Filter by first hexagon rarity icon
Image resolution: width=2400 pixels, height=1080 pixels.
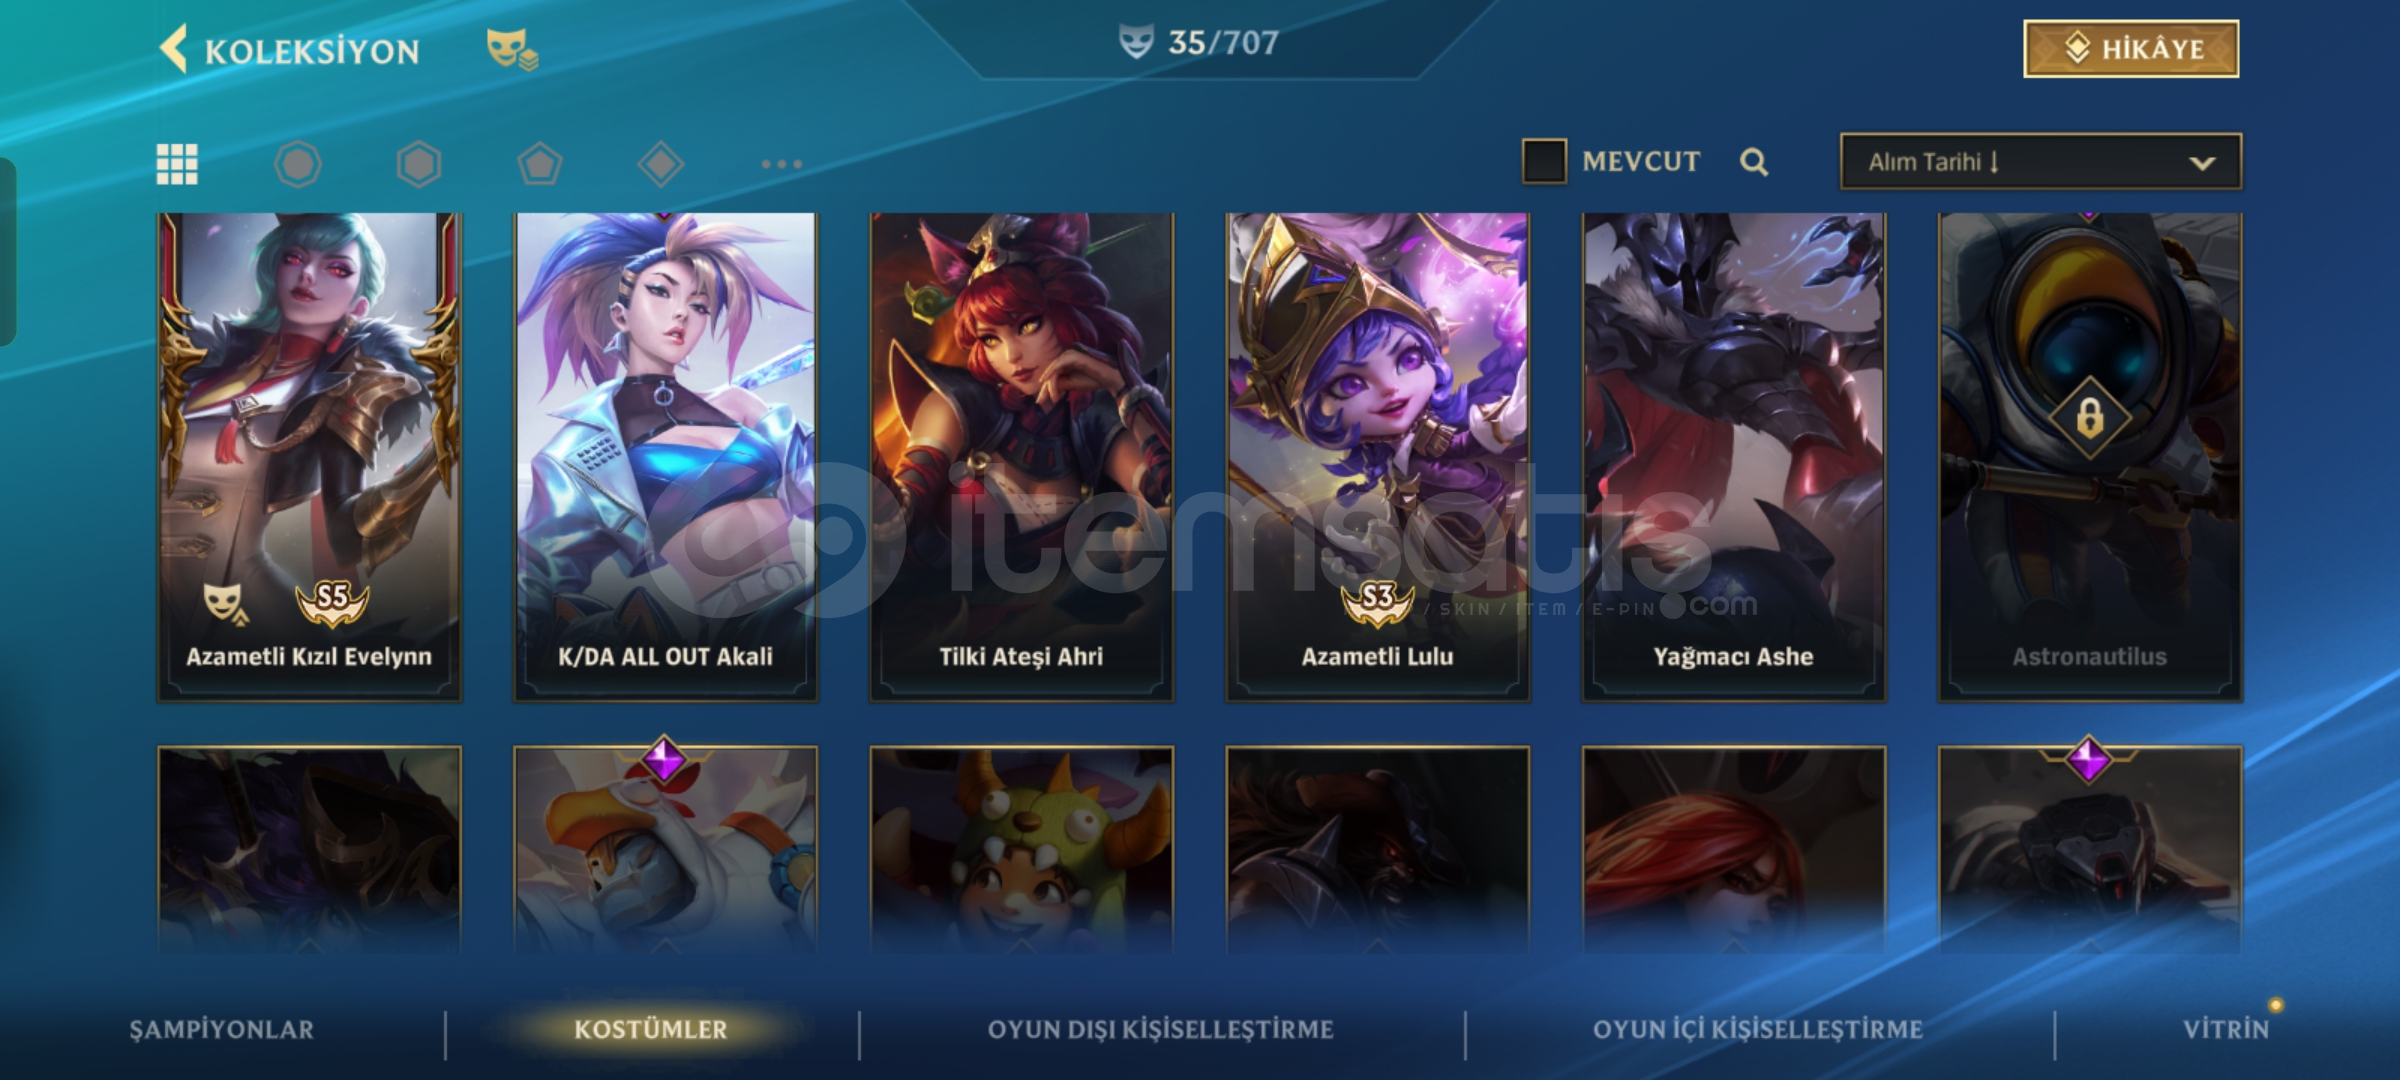[298, 164]
